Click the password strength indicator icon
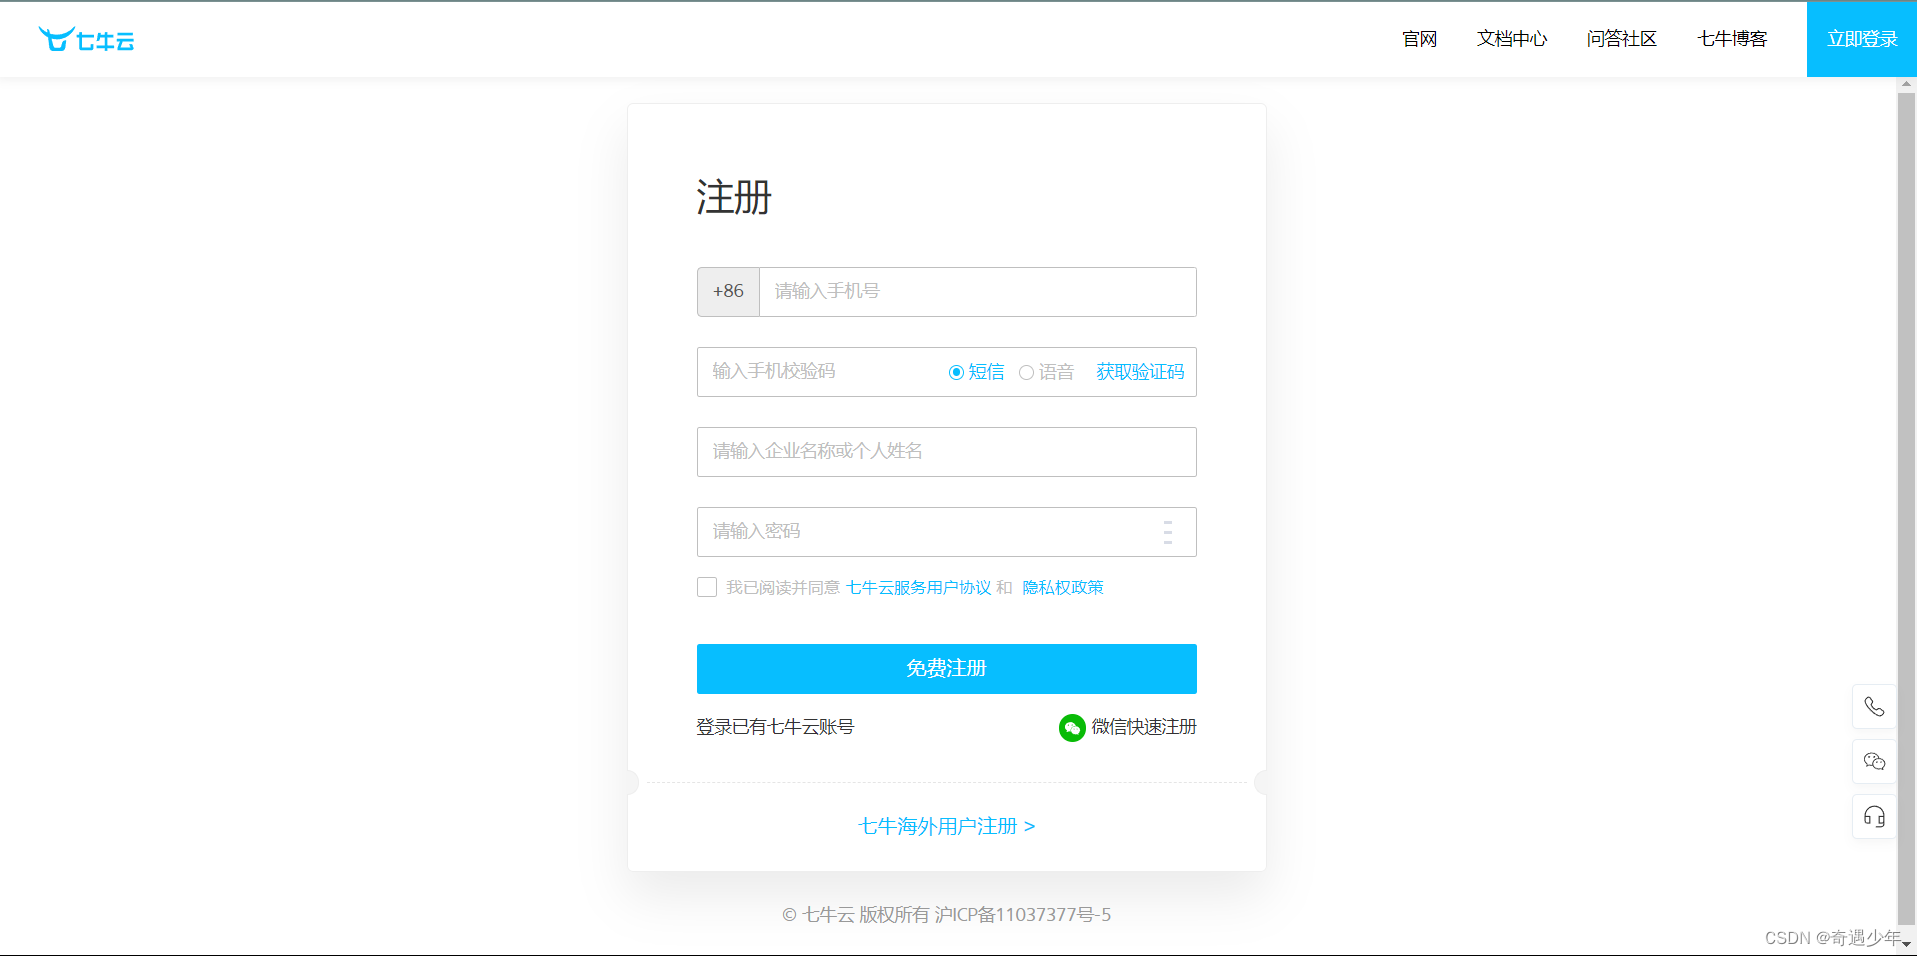1917x956 pixels. coord(1167,532)
